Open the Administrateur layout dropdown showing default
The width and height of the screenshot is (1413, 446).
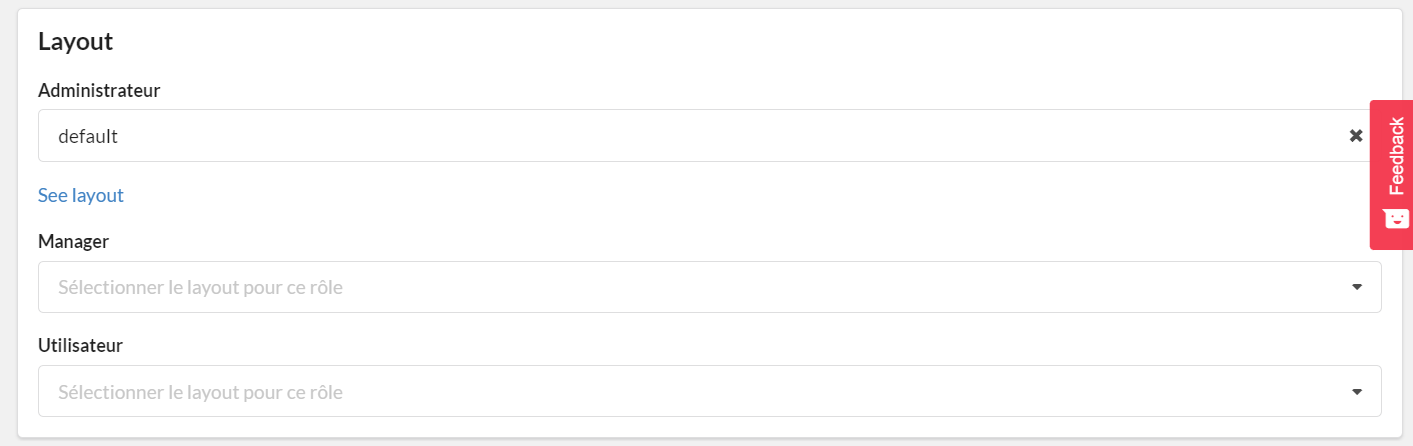point(710,135)
